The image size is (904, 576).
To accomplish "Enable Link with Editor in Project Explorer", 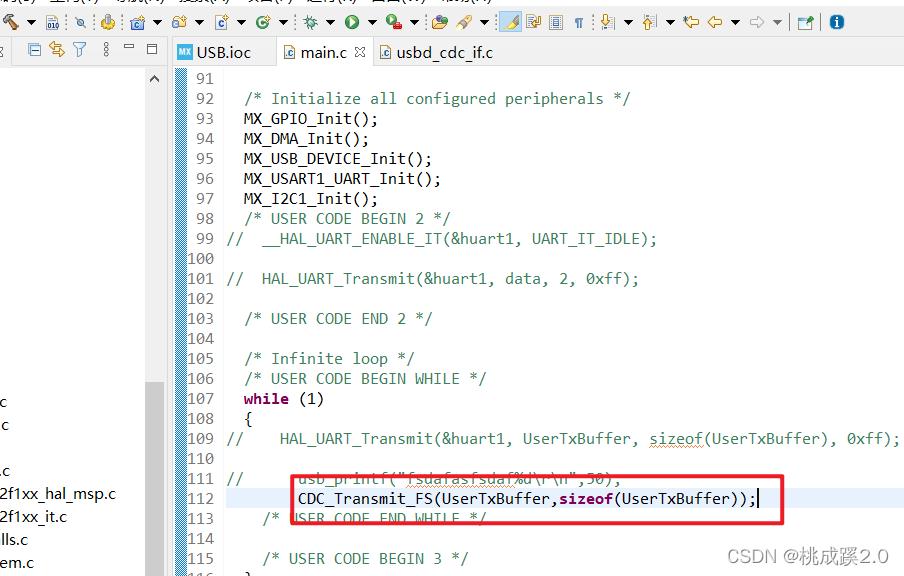I will 56,49.
